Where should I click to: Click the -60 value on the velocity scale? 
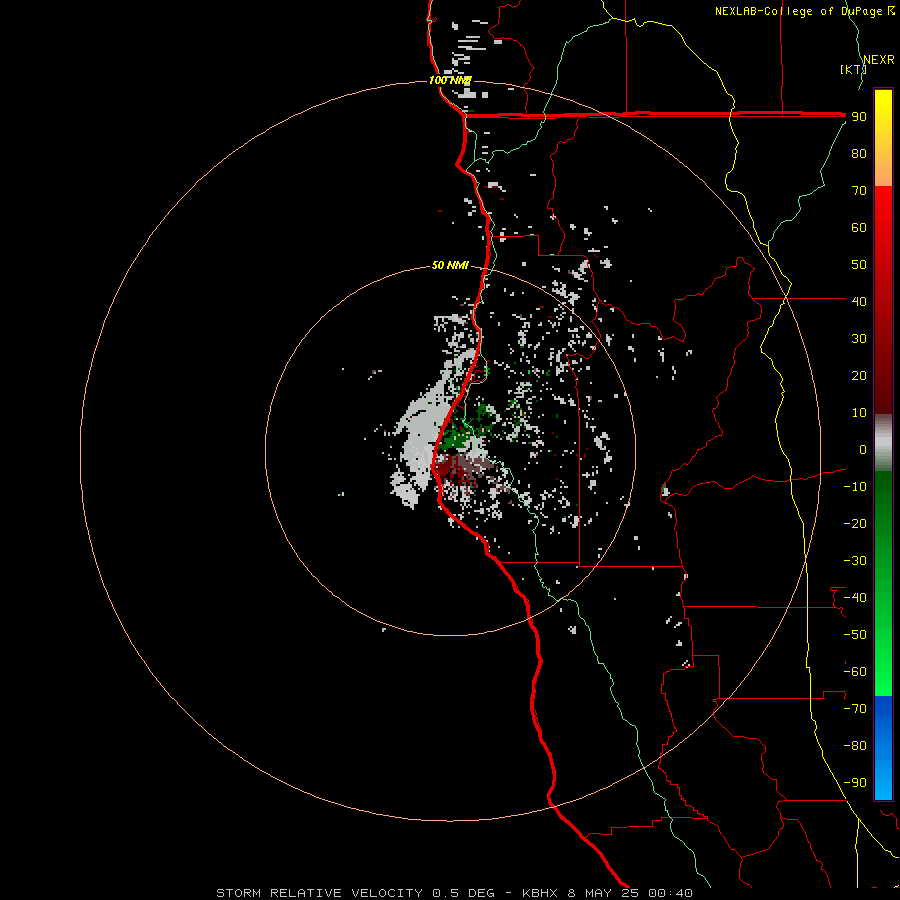855,672
